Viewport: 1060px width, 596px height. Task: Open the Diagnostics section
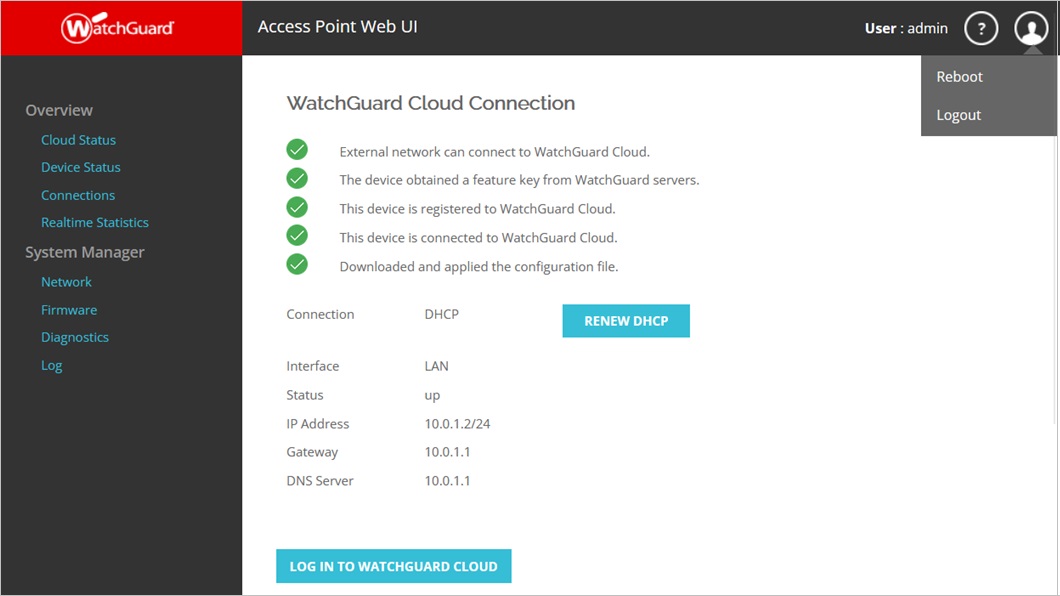(x=75, y=337)
